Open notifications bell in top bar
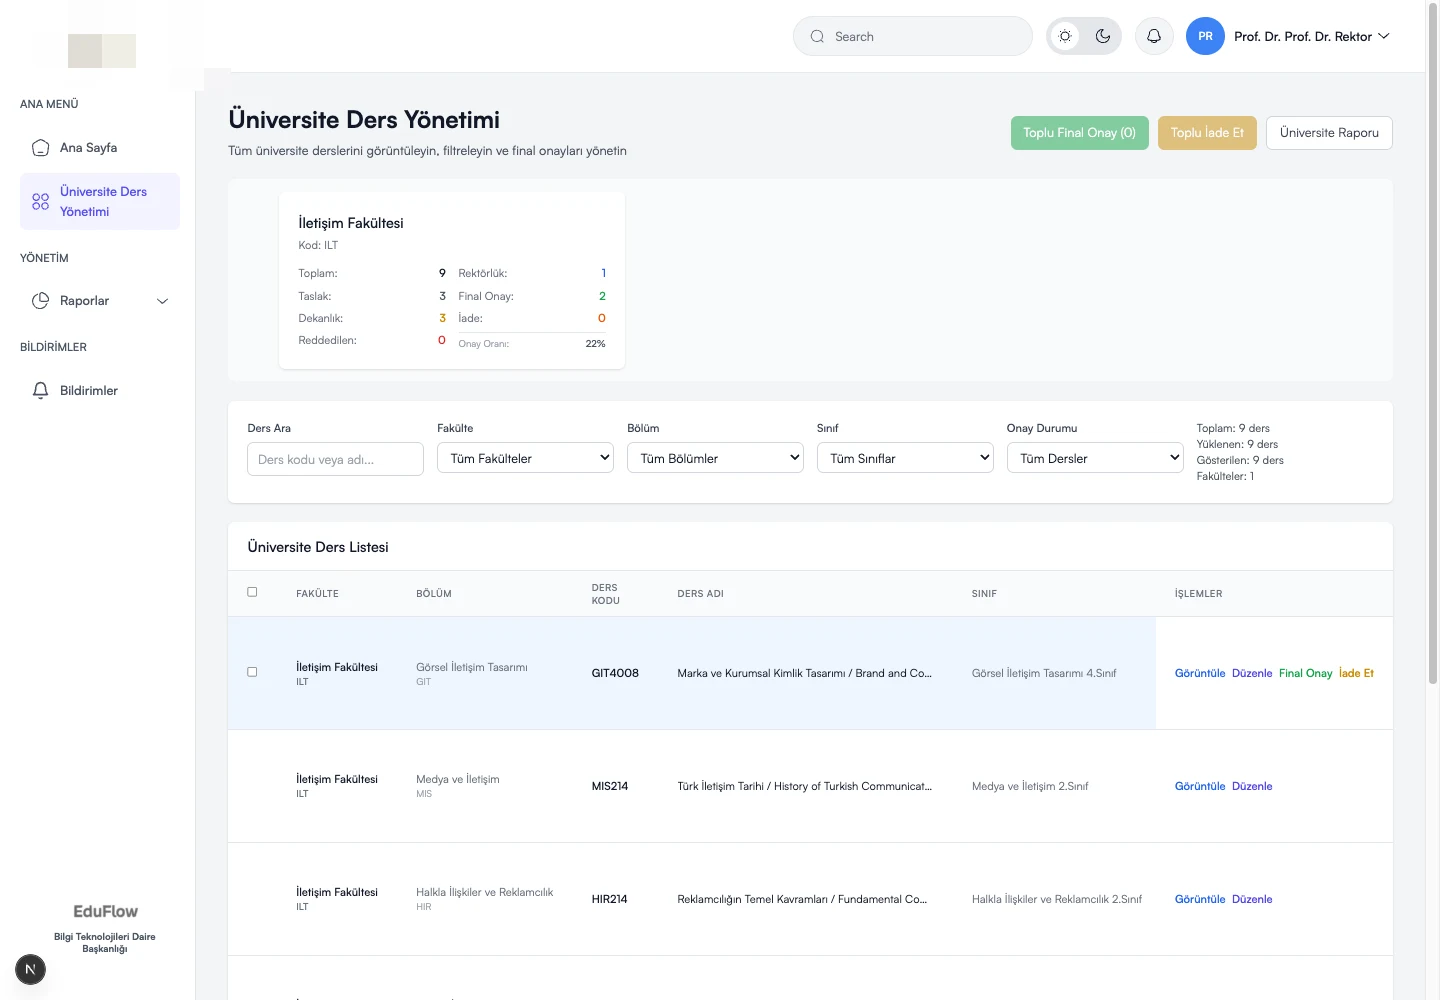The image size is (1440, 1000). pyautogui.click(x=1154, y=36)
